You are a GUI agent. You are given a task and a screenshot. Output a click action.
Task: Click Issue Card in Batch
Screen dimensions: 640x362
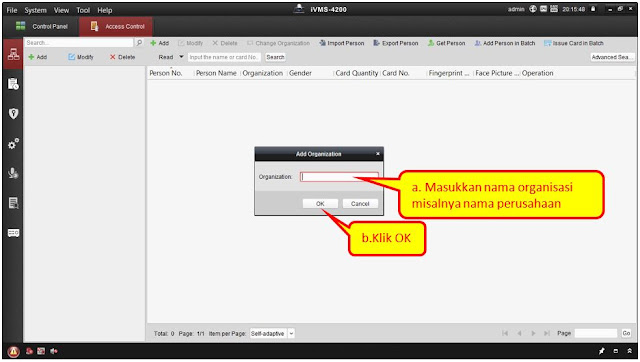(574, 43)
